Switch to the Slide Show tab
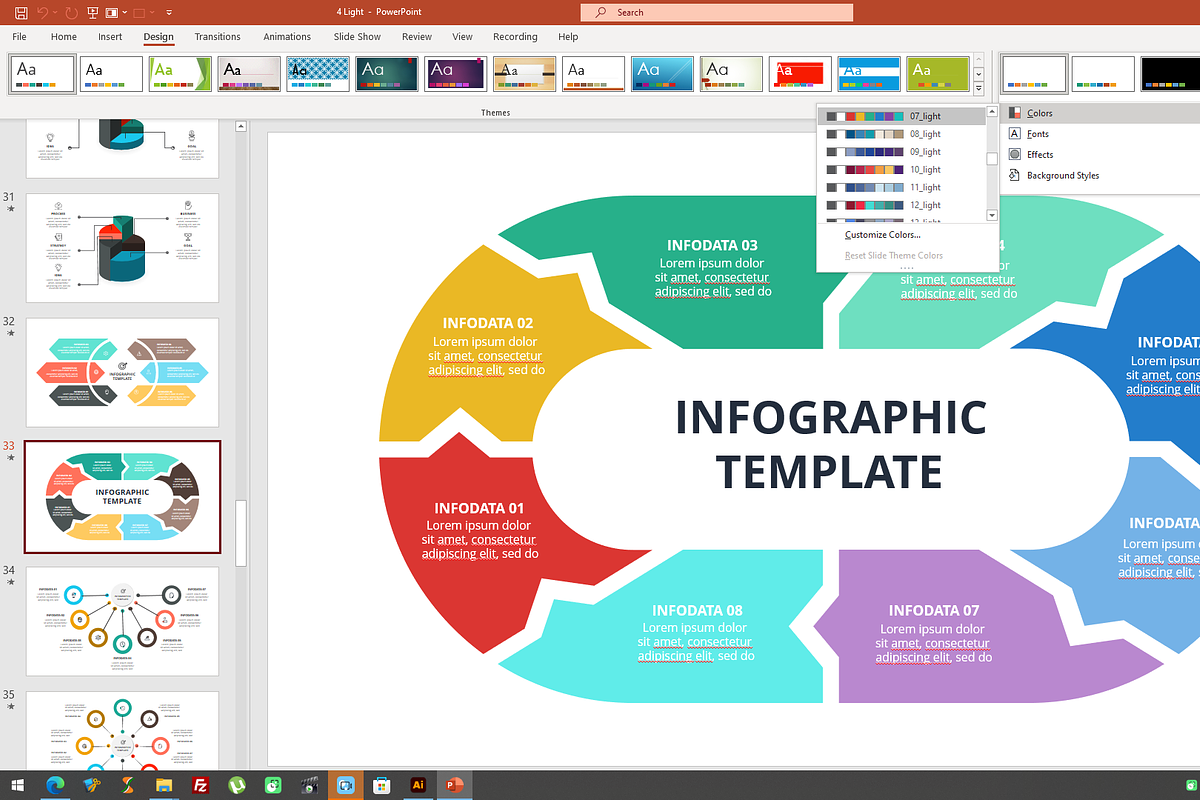Screen dimensions: 1200x800 coord(357,37)
